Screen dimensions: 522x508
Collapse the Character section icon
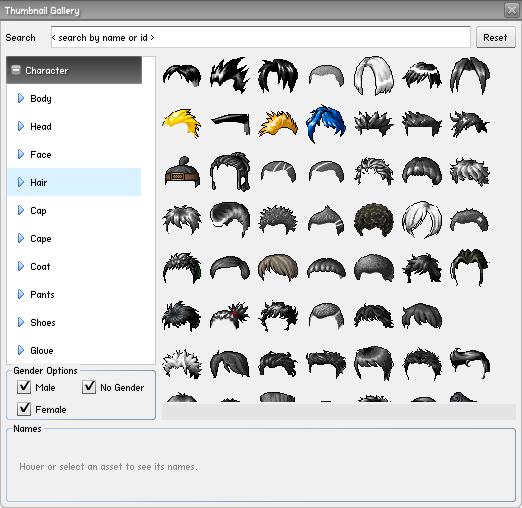click(16, 70)
